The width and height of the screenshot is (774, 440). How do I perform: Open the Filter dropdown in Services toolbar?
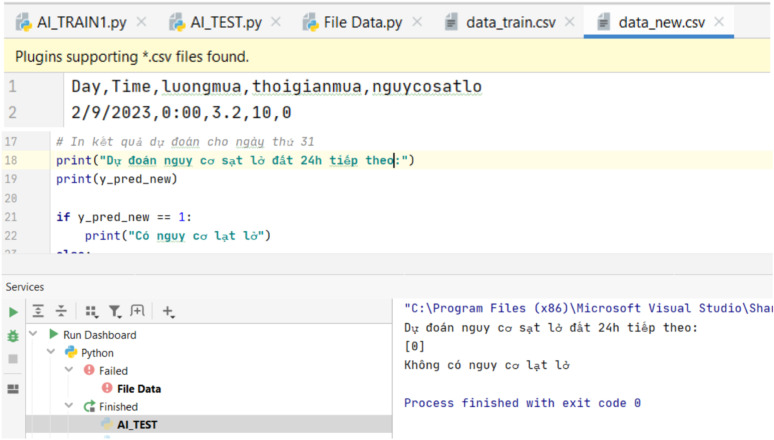[x=115, y=312]
